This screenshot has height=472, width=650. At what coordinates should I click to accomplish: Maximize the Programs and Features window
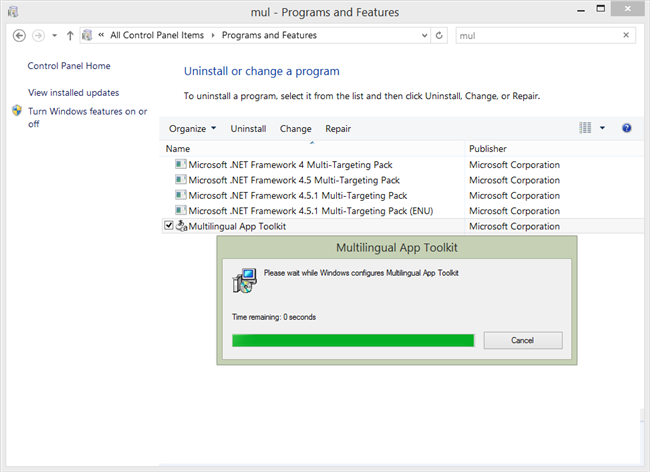[x=601, y=9]
